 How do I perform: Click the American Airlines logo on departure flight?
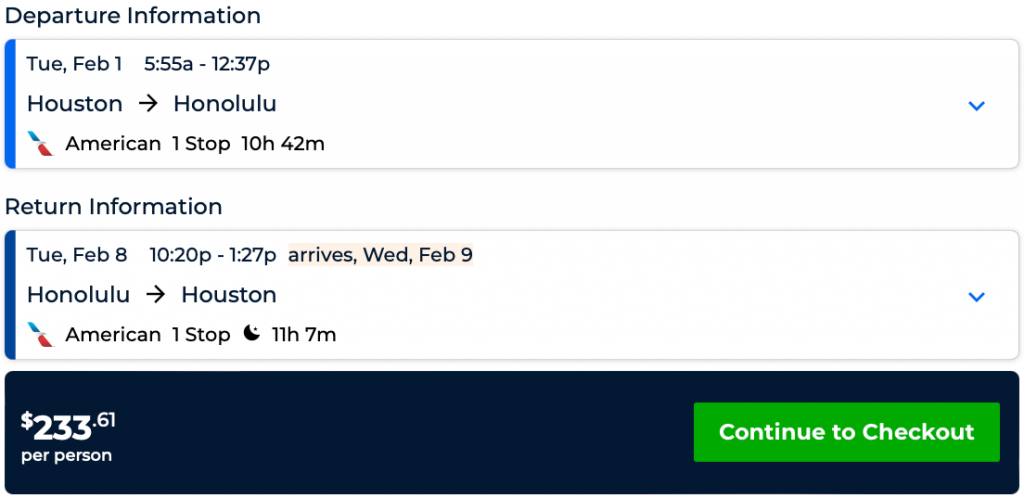tap(41, 144)
